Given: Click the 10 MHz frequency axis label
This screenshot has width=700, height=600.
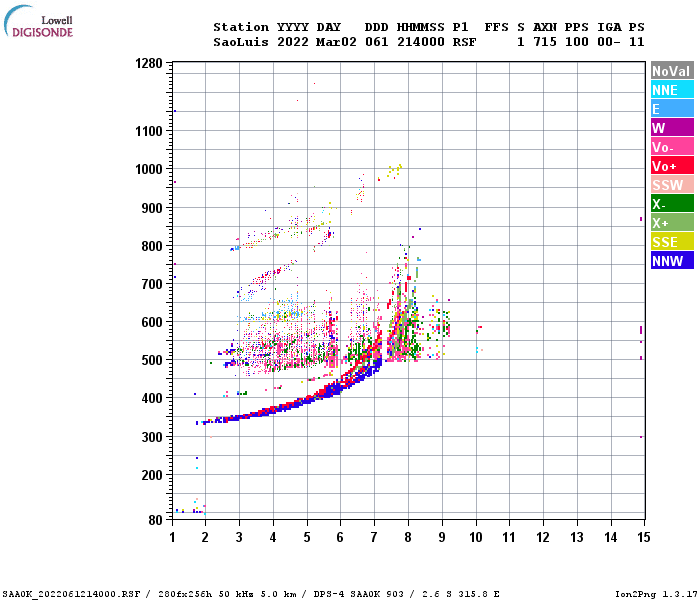Looking at the screenshot, I should tap(476, 537).
